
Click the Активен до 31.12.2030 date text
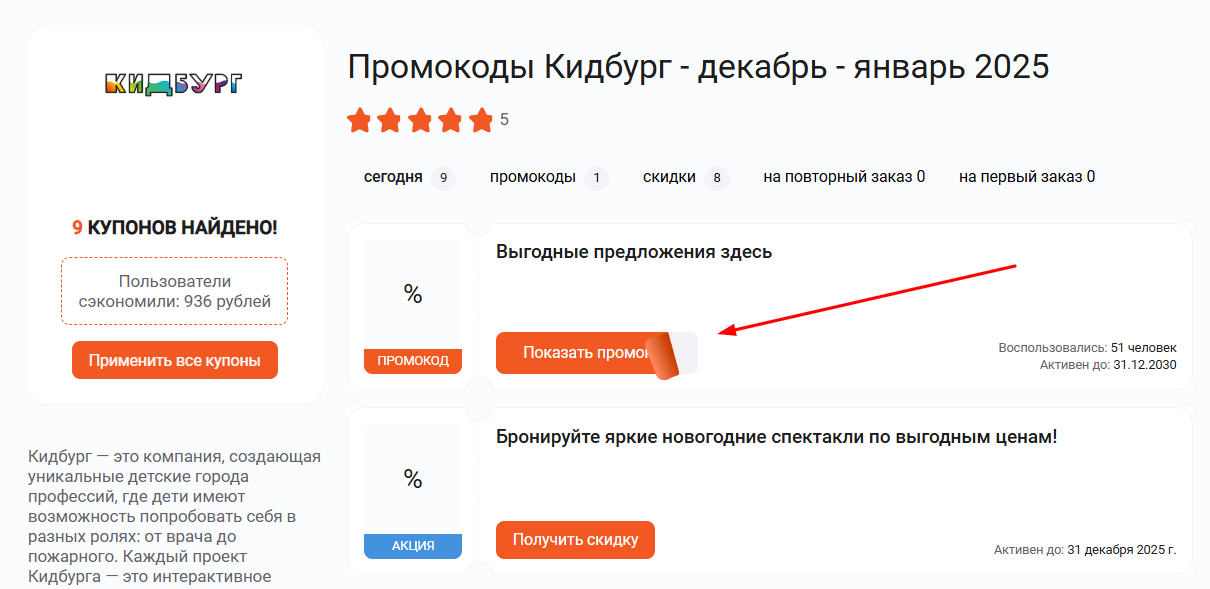(1108, 364)
